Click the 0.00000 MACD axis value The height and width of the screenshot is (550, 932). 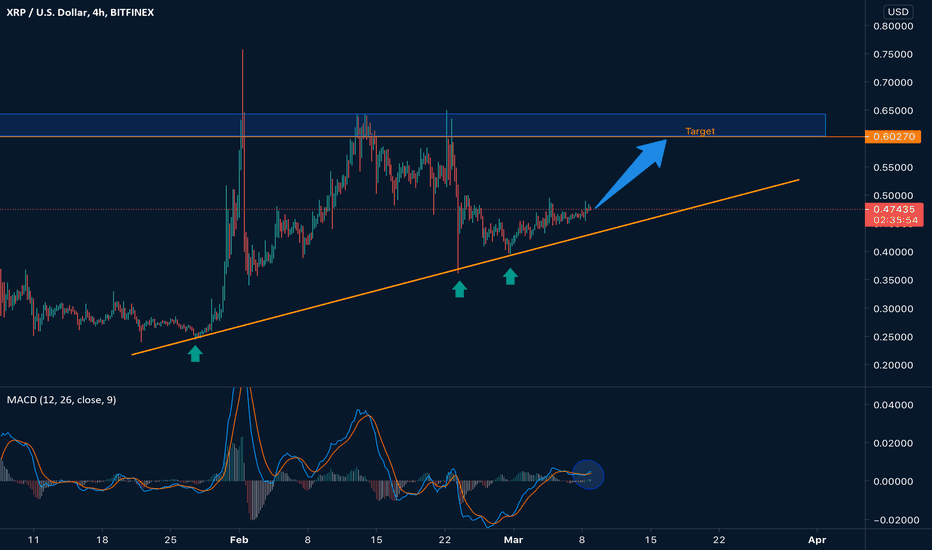tap(893, 481)
